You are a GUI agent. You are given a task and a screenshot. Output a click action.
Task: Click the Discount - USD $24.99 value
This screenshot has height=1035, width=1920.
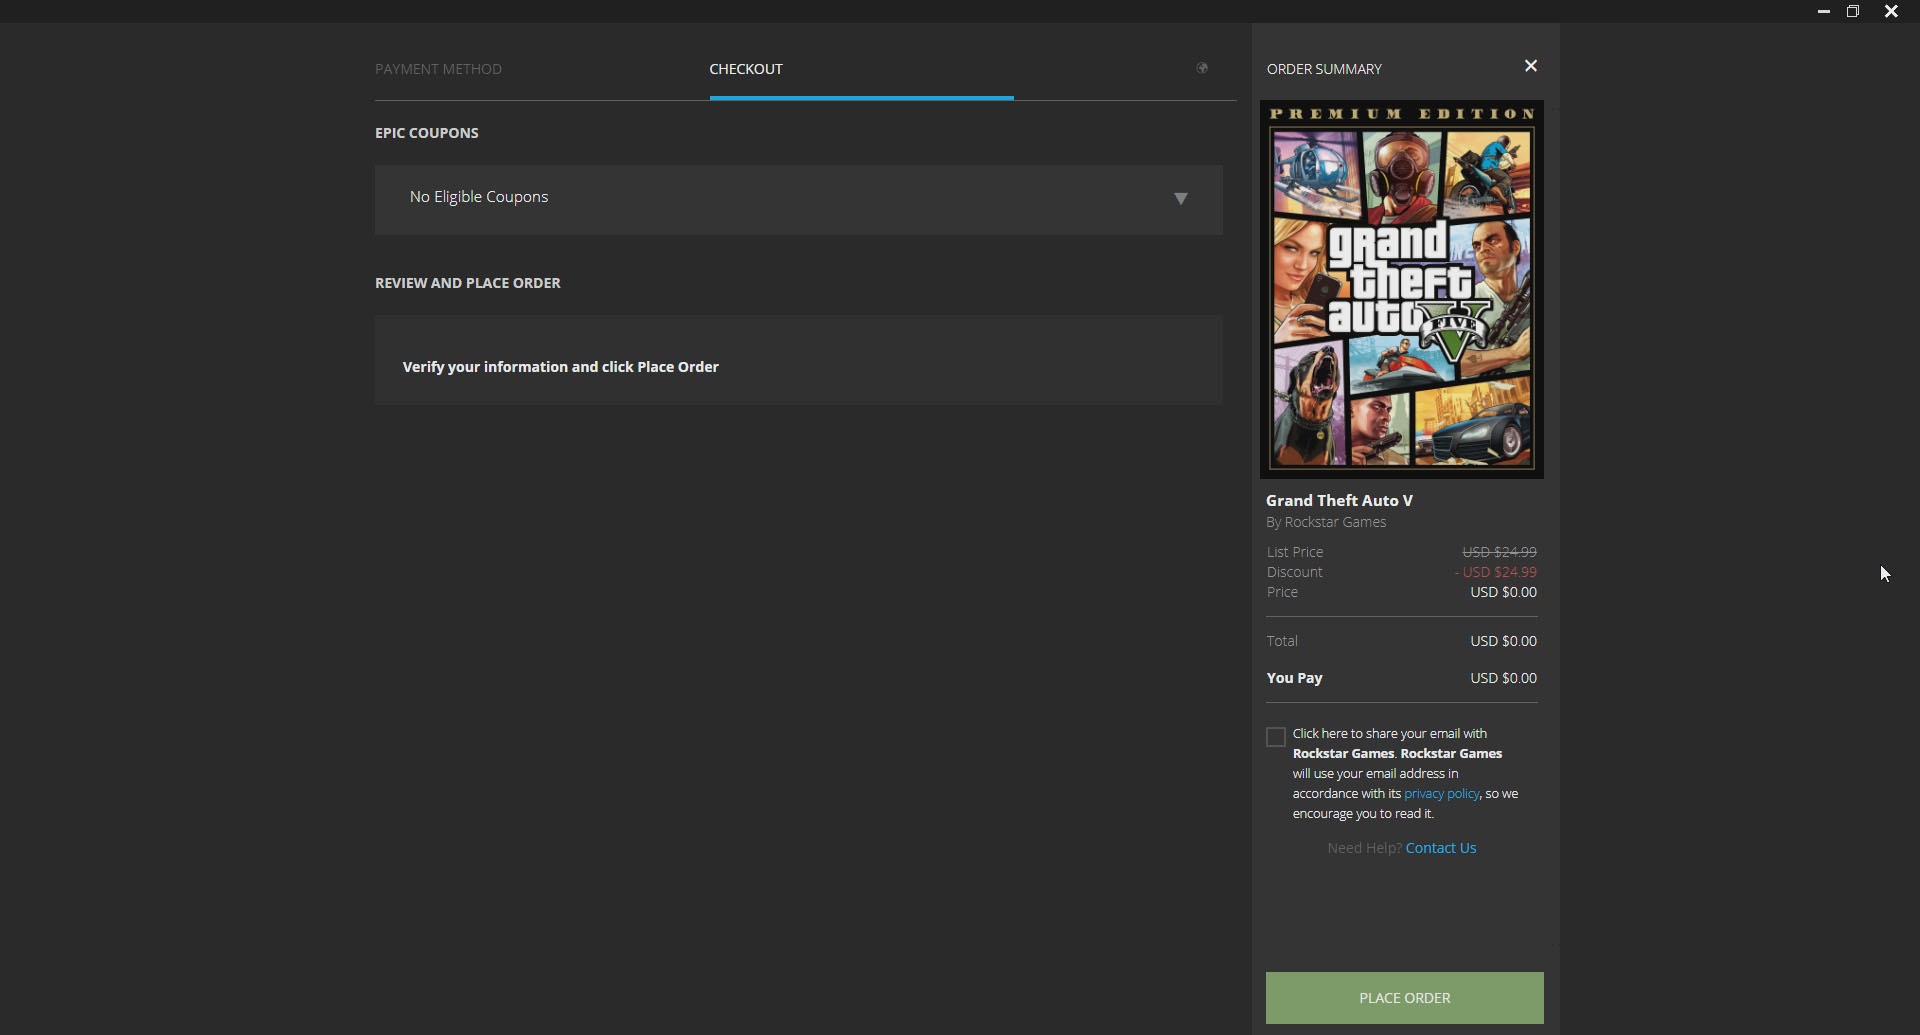click(1496, 572)
